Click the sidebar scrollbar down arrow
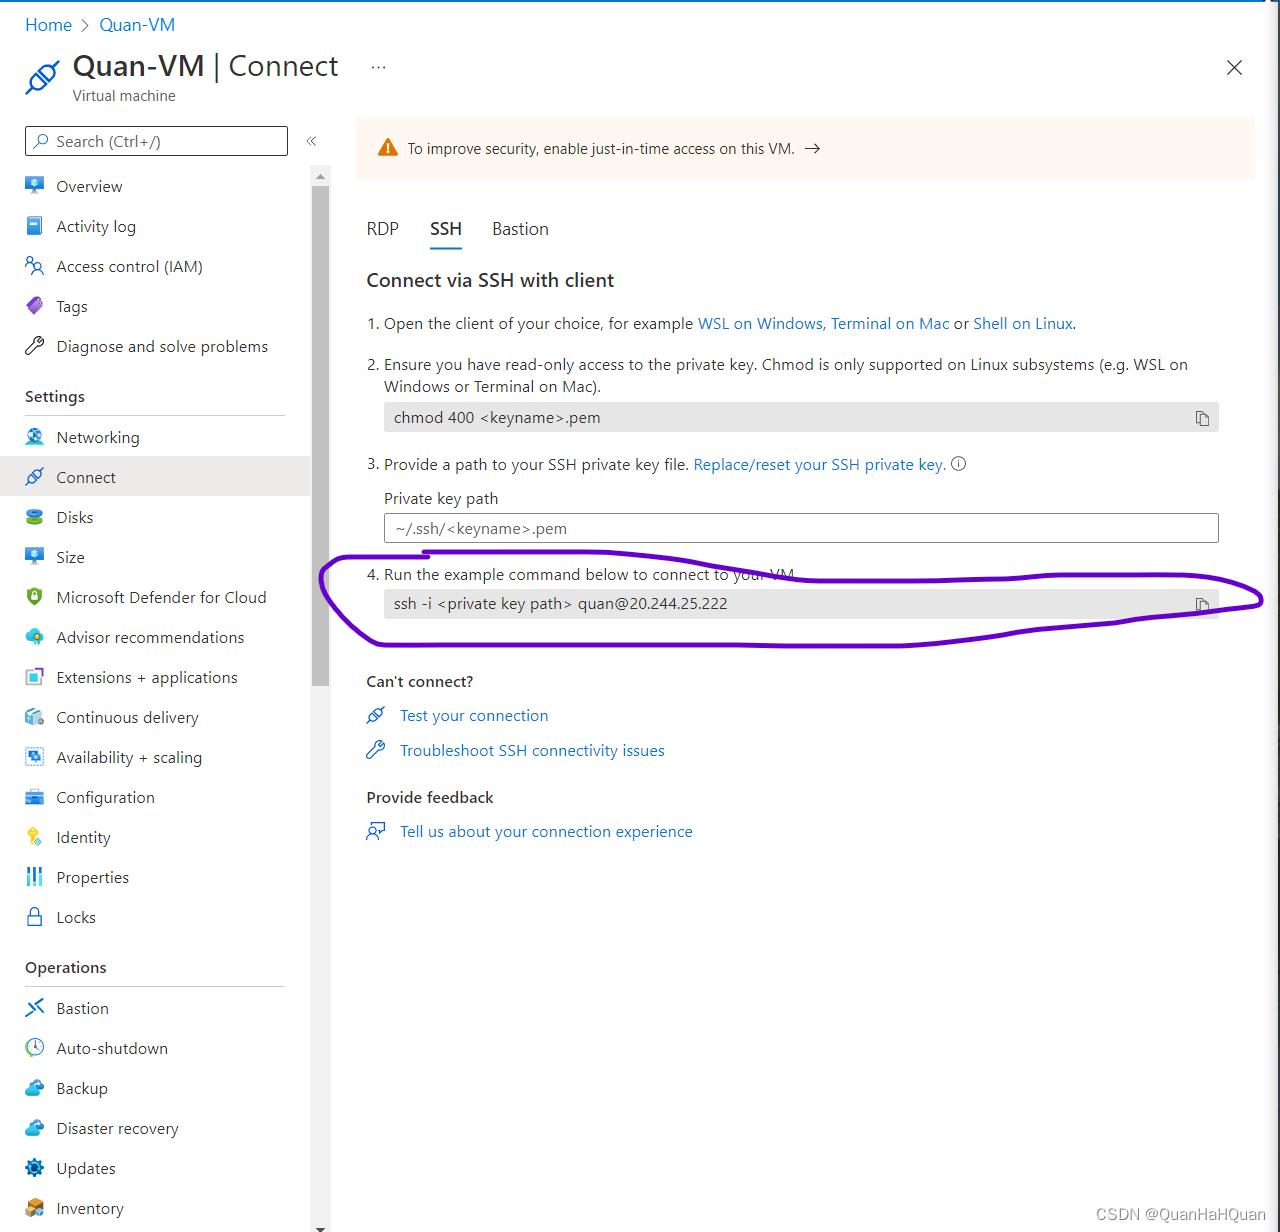 [320, 1227]
